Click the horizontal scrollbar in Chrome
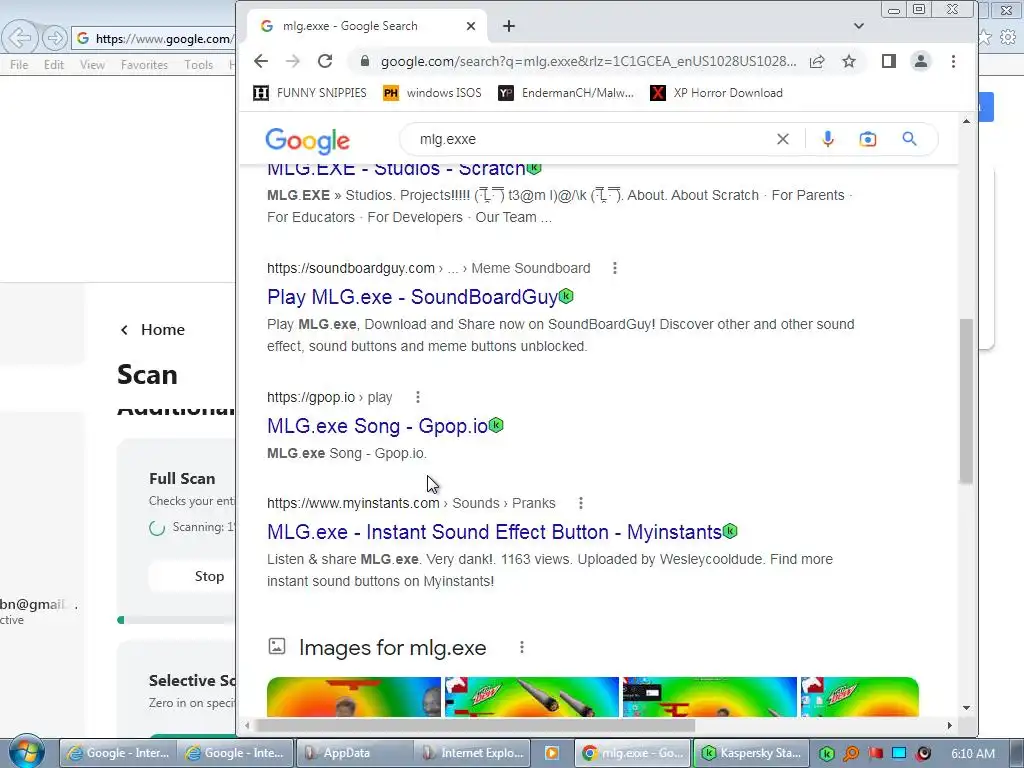Screen dimensions: 1024x768 [x=476, y=725]
